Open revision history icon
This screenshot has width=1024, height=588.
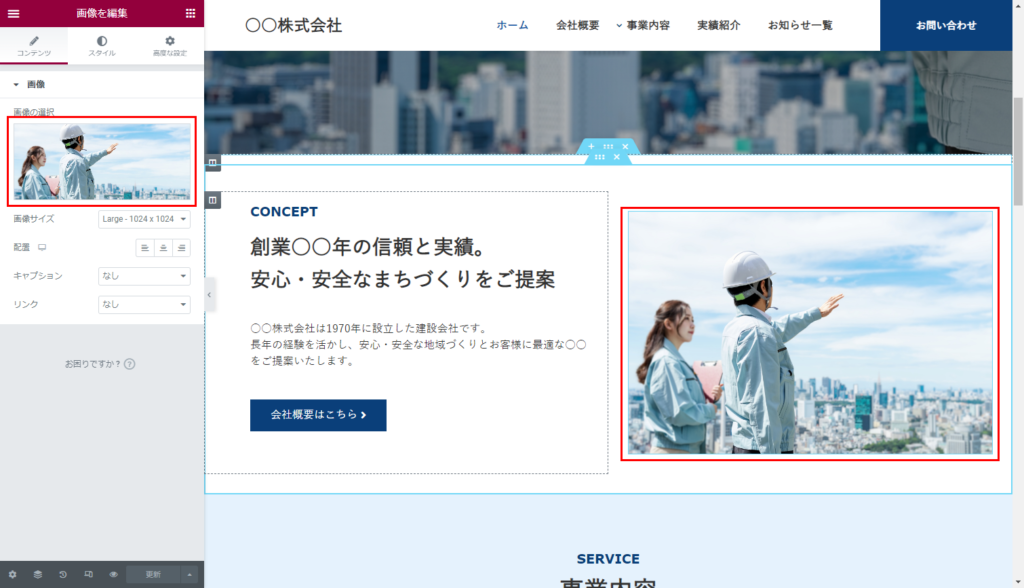tap(63, 575)
